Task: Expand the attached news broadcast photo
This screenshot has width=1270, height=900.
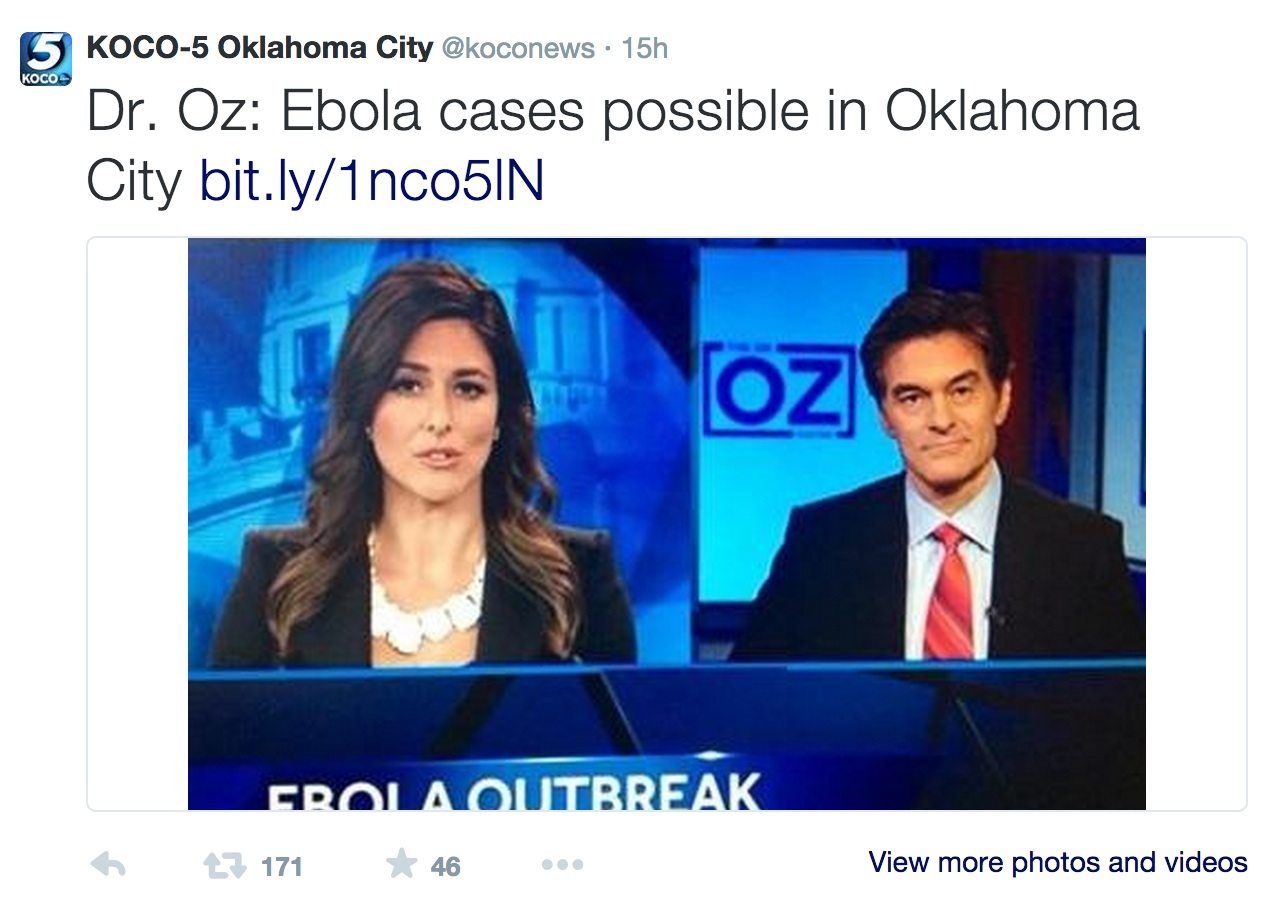Action: (667, 524)
